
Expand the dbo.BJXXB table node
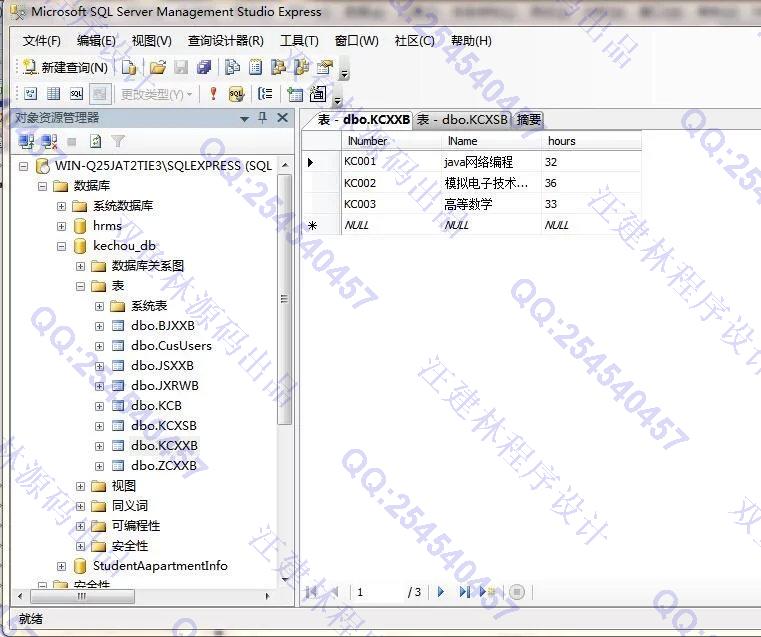[x=99, y=326]
